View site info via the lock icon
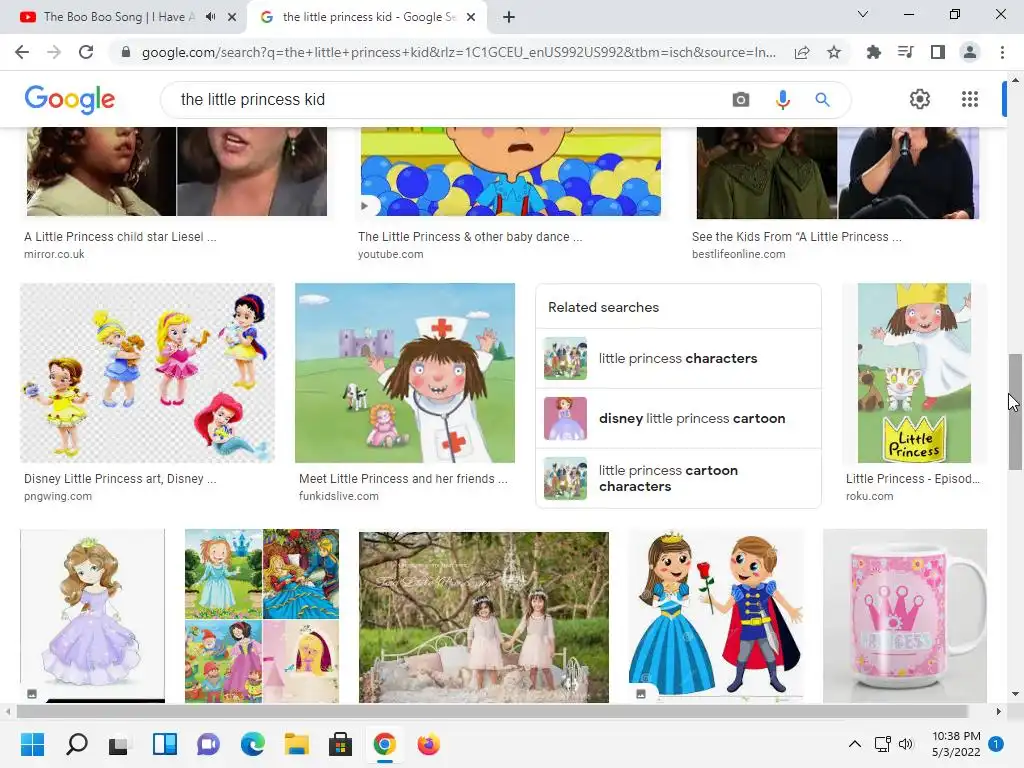Viewport: 1024px width, 768px height. [126, 52]
